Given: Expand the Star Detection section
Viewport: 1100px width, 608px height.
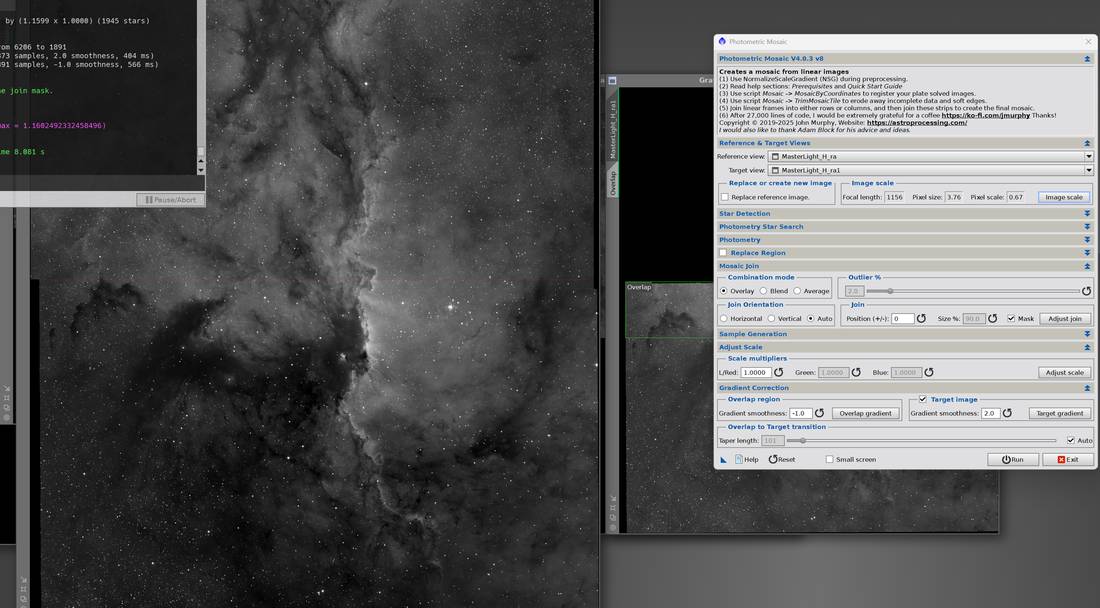Looking at the screenshot, I should (x=1087, y=213).
